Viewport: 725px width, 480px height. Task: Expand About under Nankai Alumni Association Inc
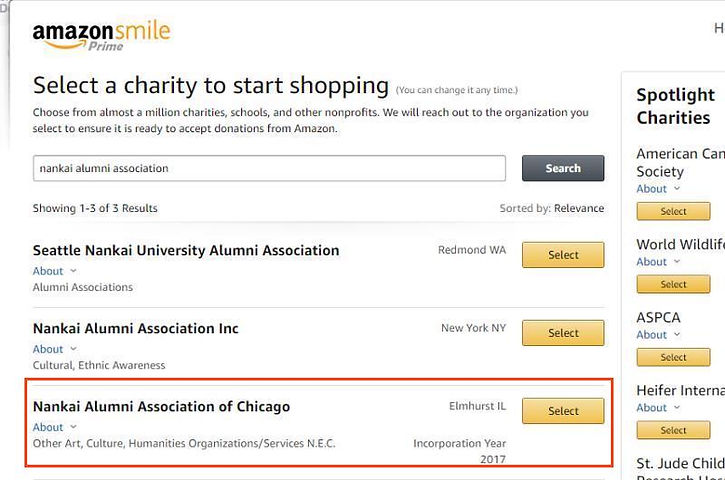pos(55,349)
